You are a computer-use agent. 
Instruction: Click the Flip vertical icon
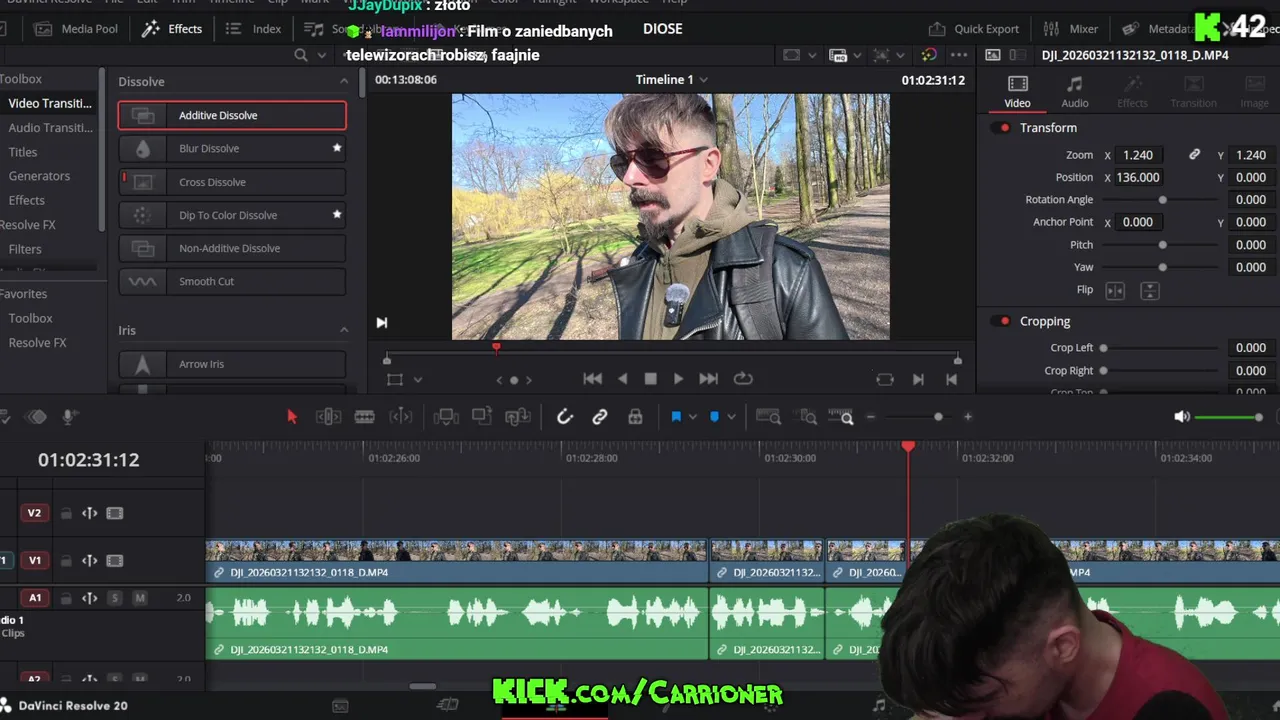click(x=1150, y=290)
